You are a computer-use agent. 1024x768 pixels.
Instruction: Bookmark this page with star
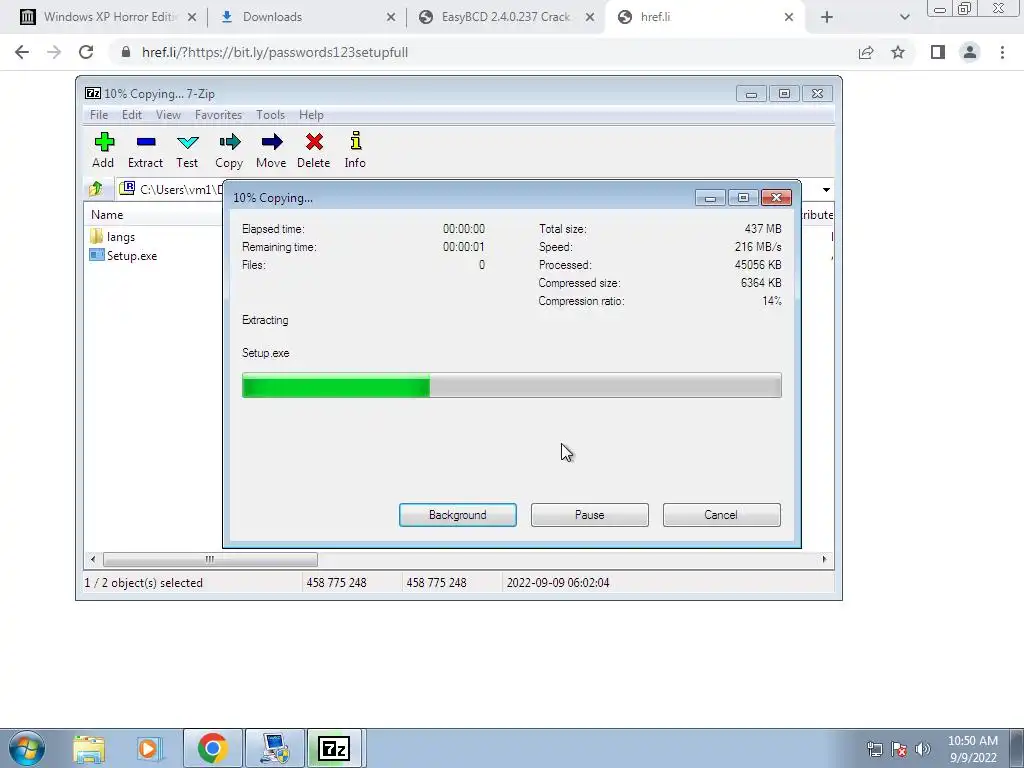[x=898, y=52]
